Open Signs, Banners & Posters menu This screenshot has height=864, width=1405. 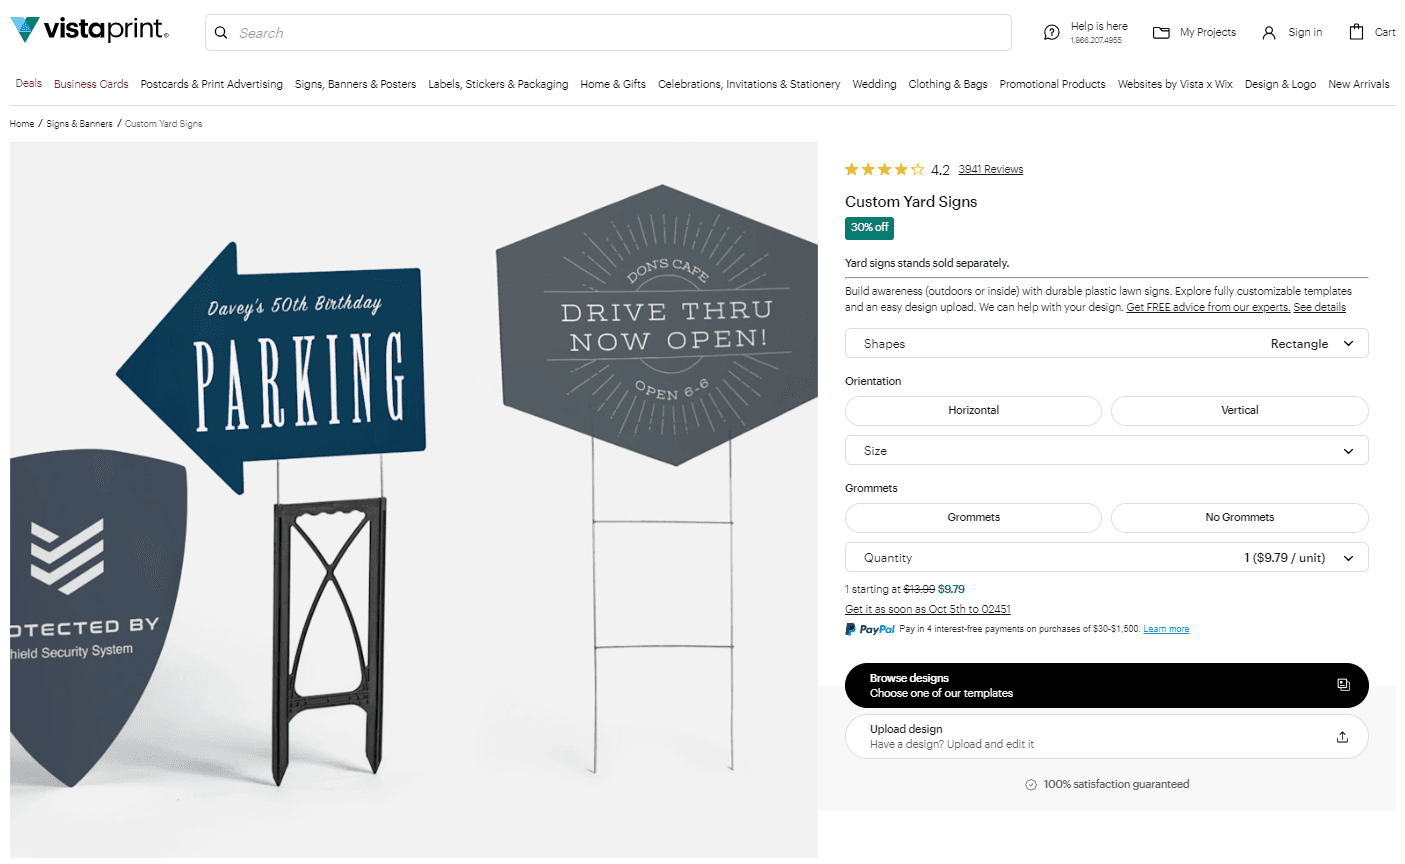[x=355, y=84]
